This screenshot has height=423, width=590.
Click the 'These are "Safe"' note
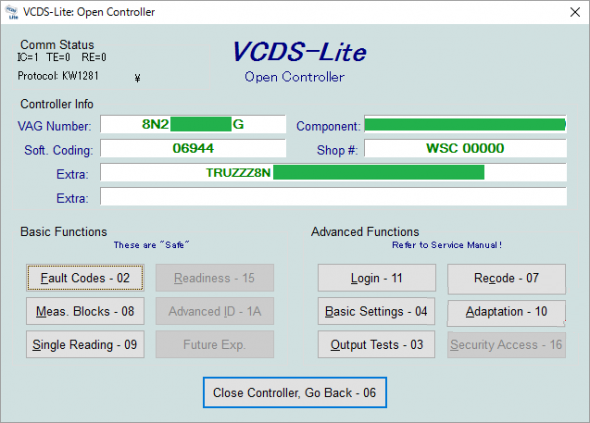point(151,245)
